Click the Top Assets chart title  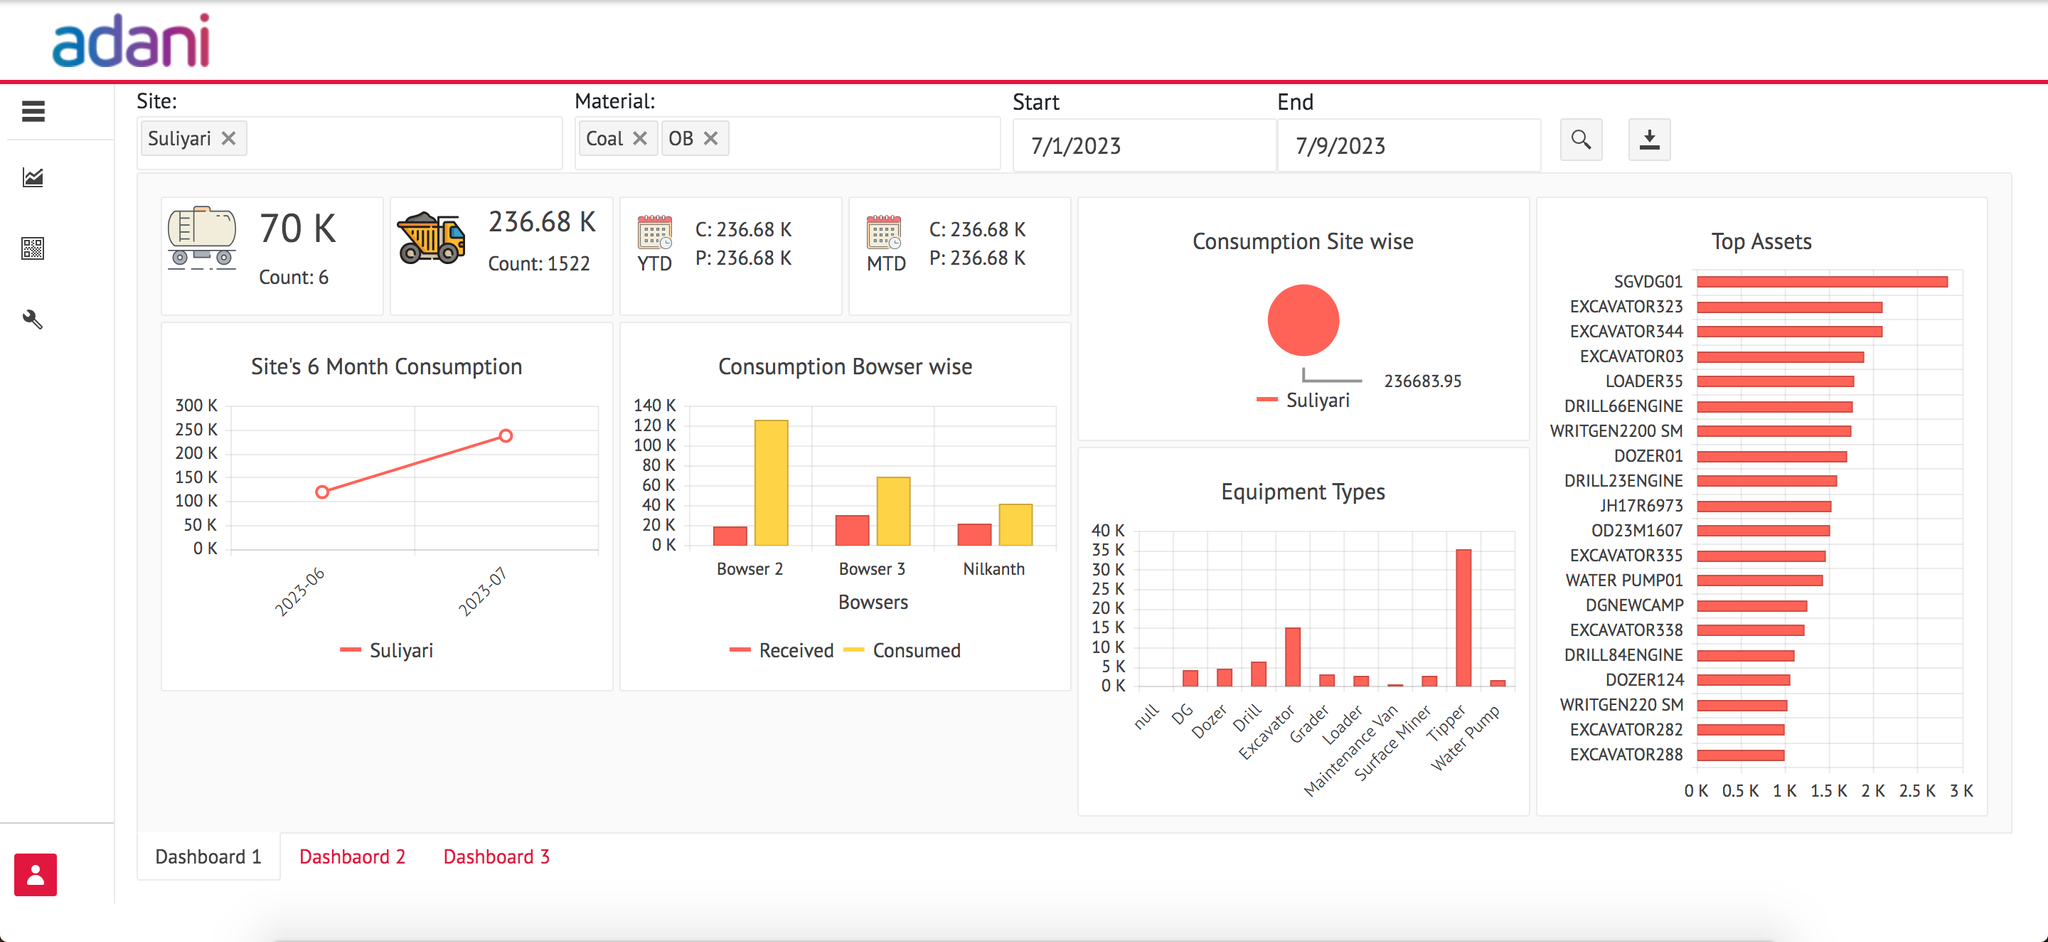[x=1761, y=242]
